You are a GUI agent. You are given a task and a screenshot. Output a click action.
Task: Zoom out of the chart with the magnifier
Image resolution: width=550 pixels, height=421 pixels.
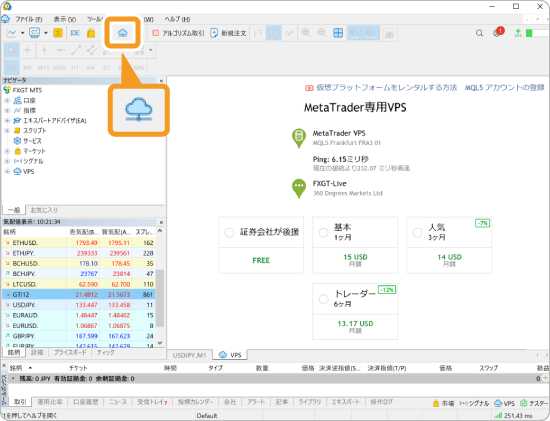(322, 33)
